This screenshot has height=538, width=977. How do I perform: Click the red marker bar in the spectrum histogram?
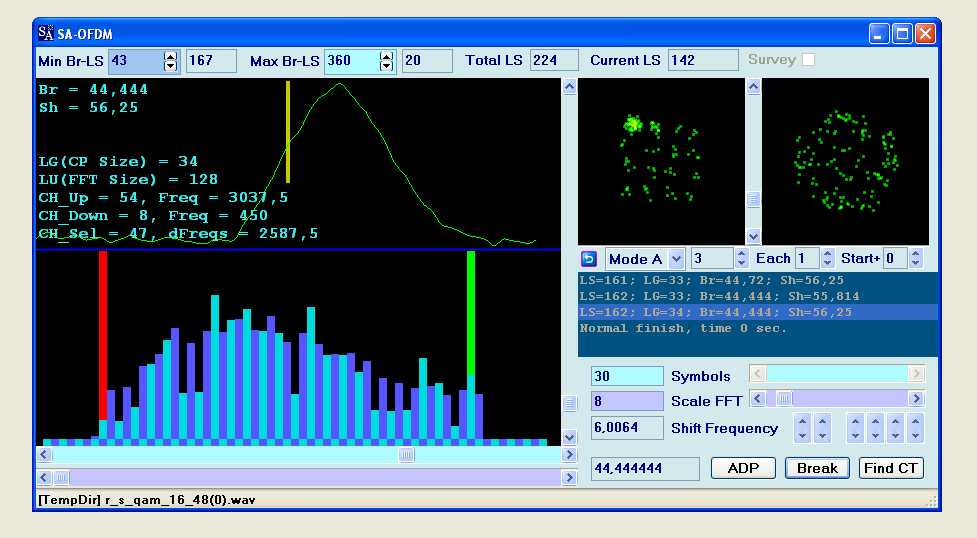(103, 335)
